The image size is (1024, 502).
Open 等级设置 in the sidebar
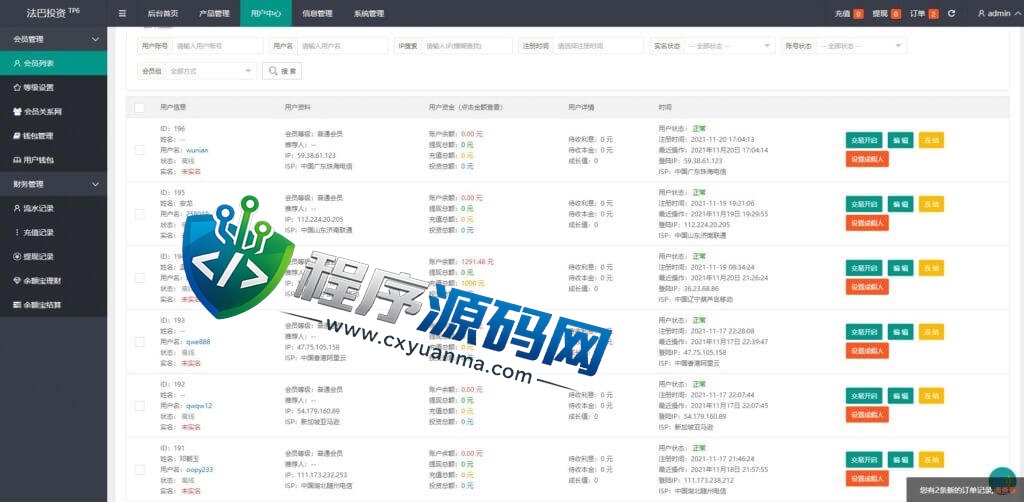click(x=54, y=87)
